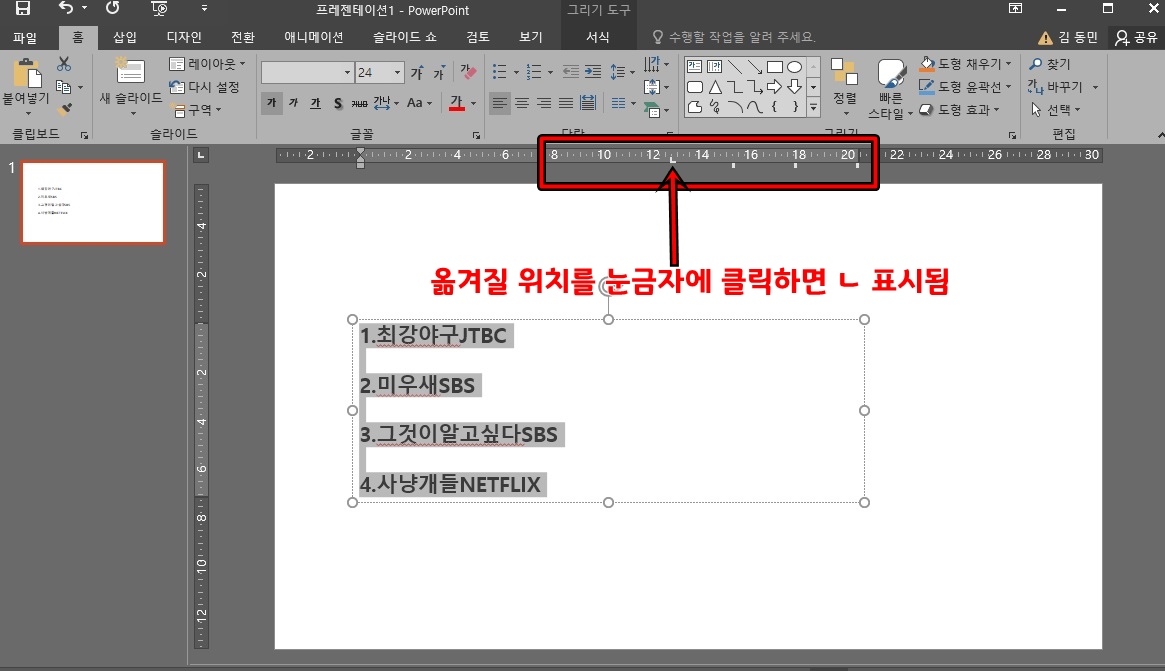Image resolution: width=1165 pixels, height=671 pixels.
Task: Increase list indent level icon
Action: pos(593,72)
